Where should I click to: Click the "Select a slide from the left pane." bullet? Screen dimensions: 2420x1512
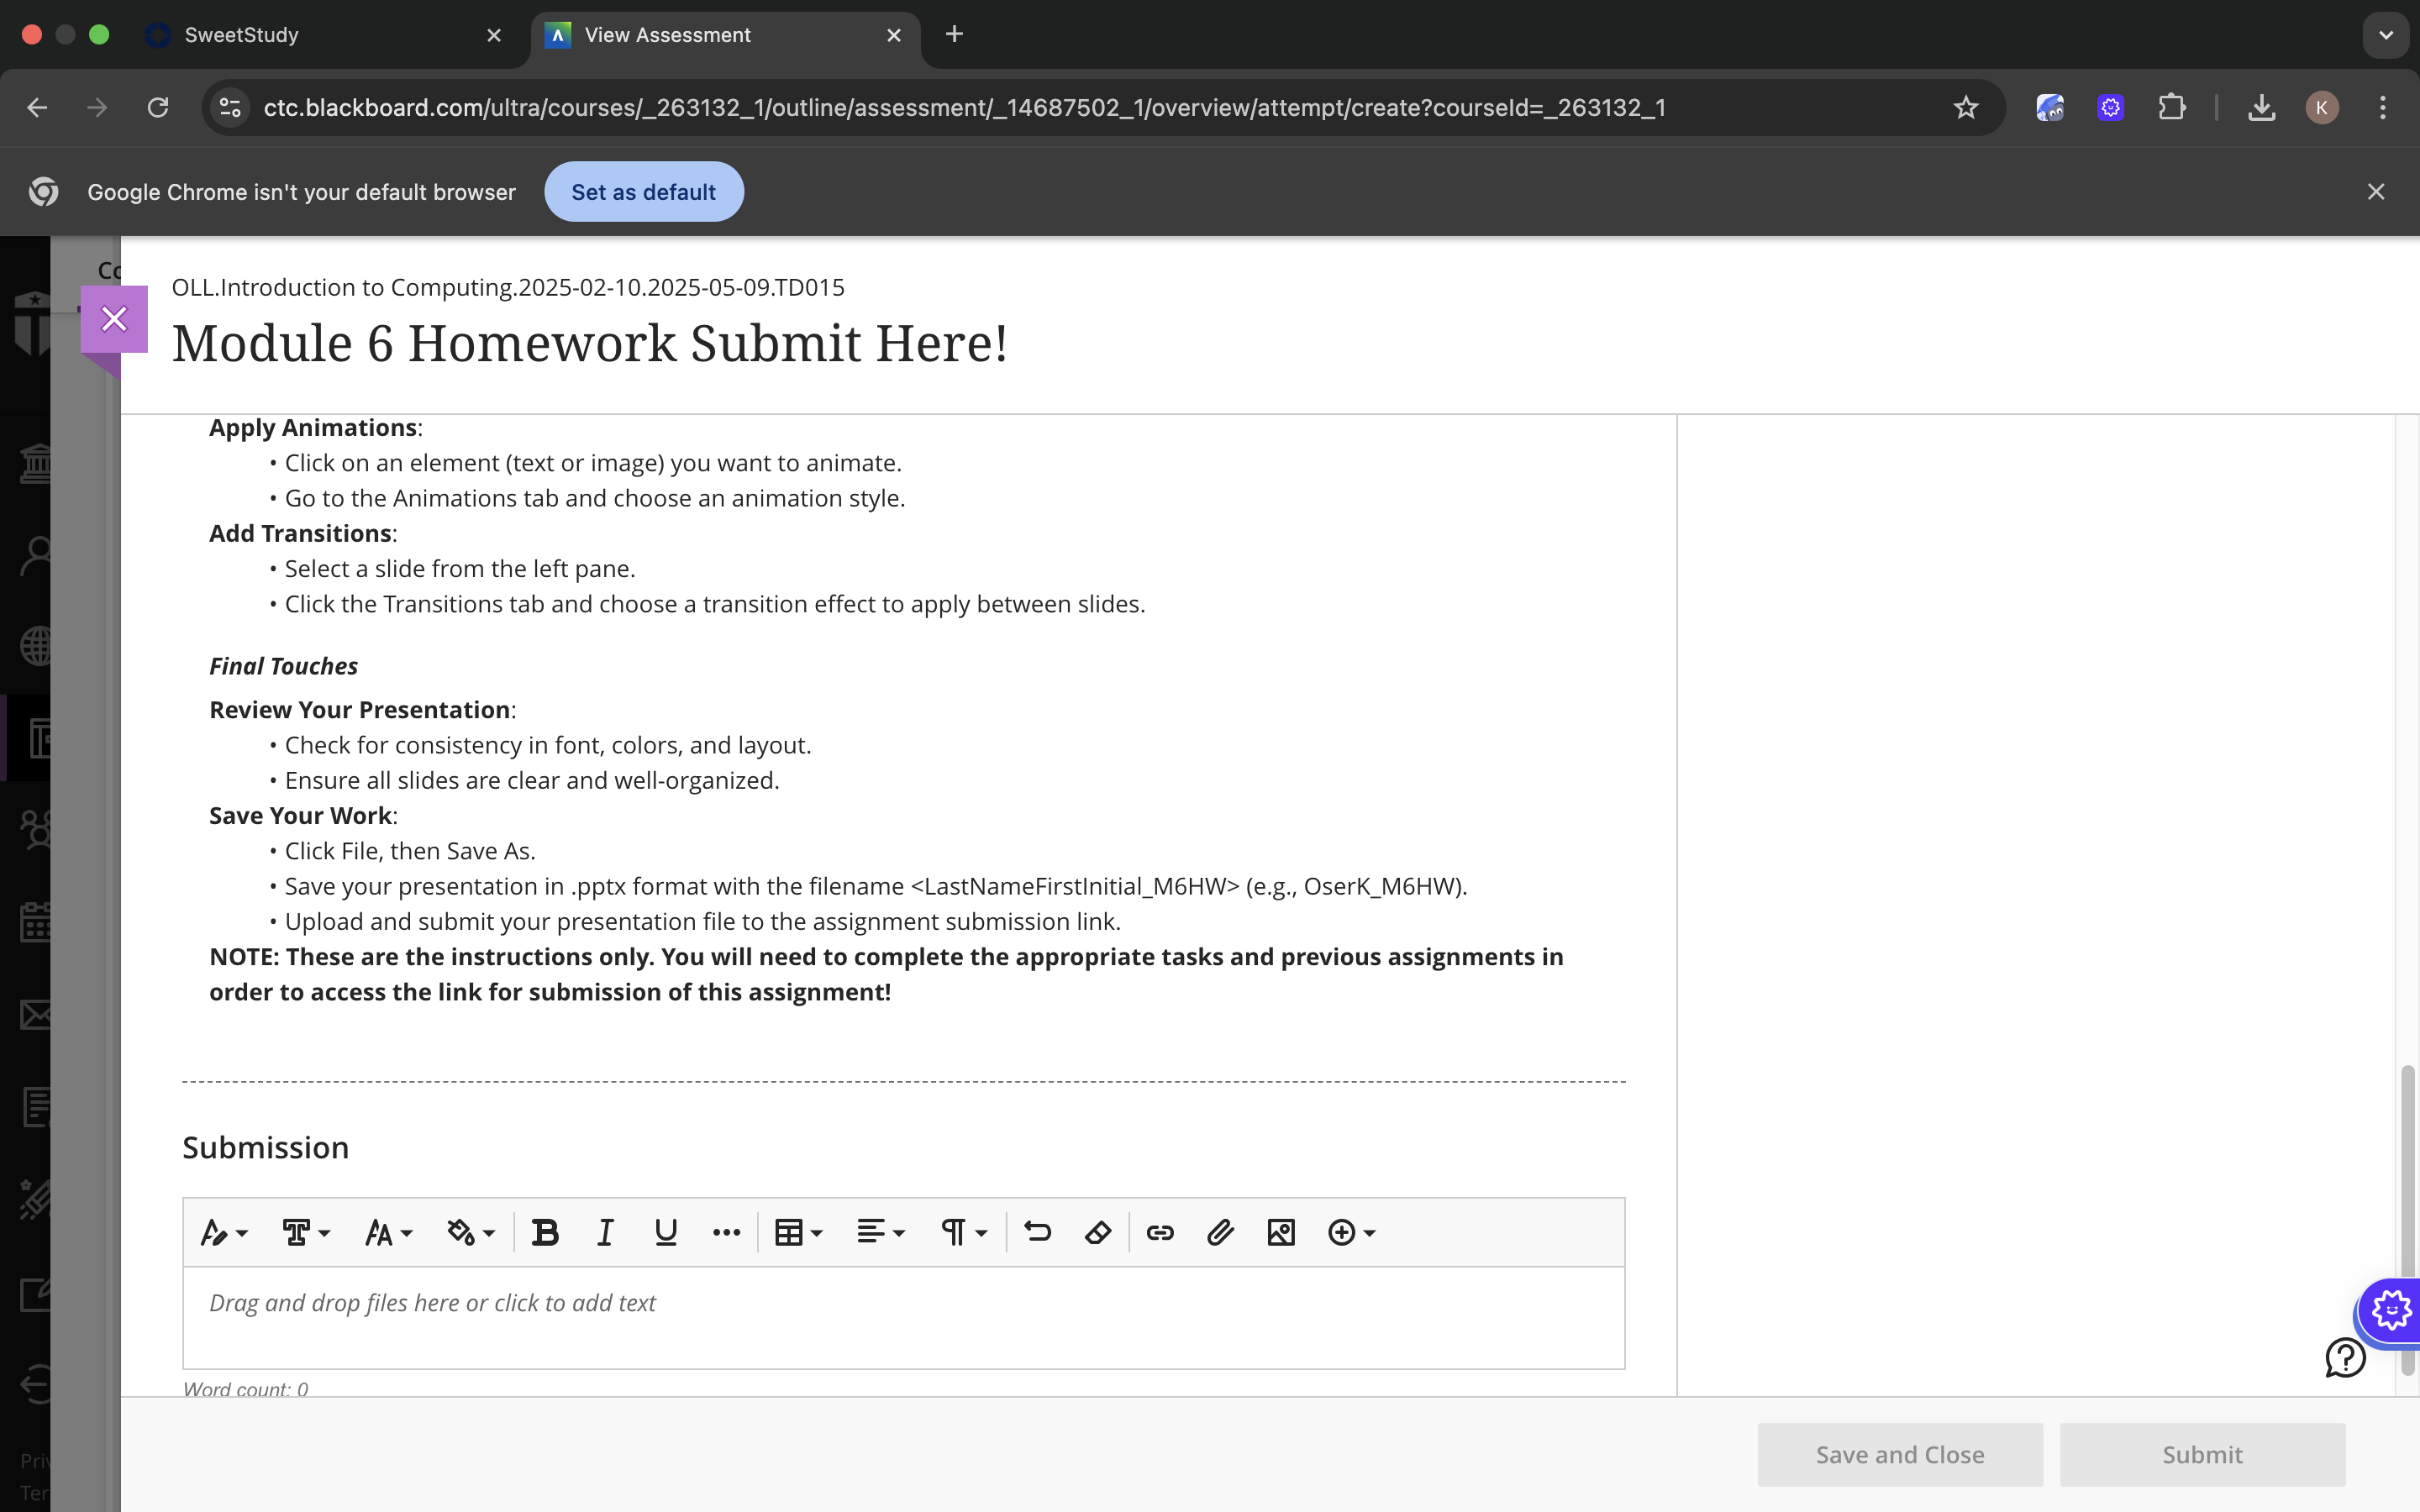click(x=460, y=569)
